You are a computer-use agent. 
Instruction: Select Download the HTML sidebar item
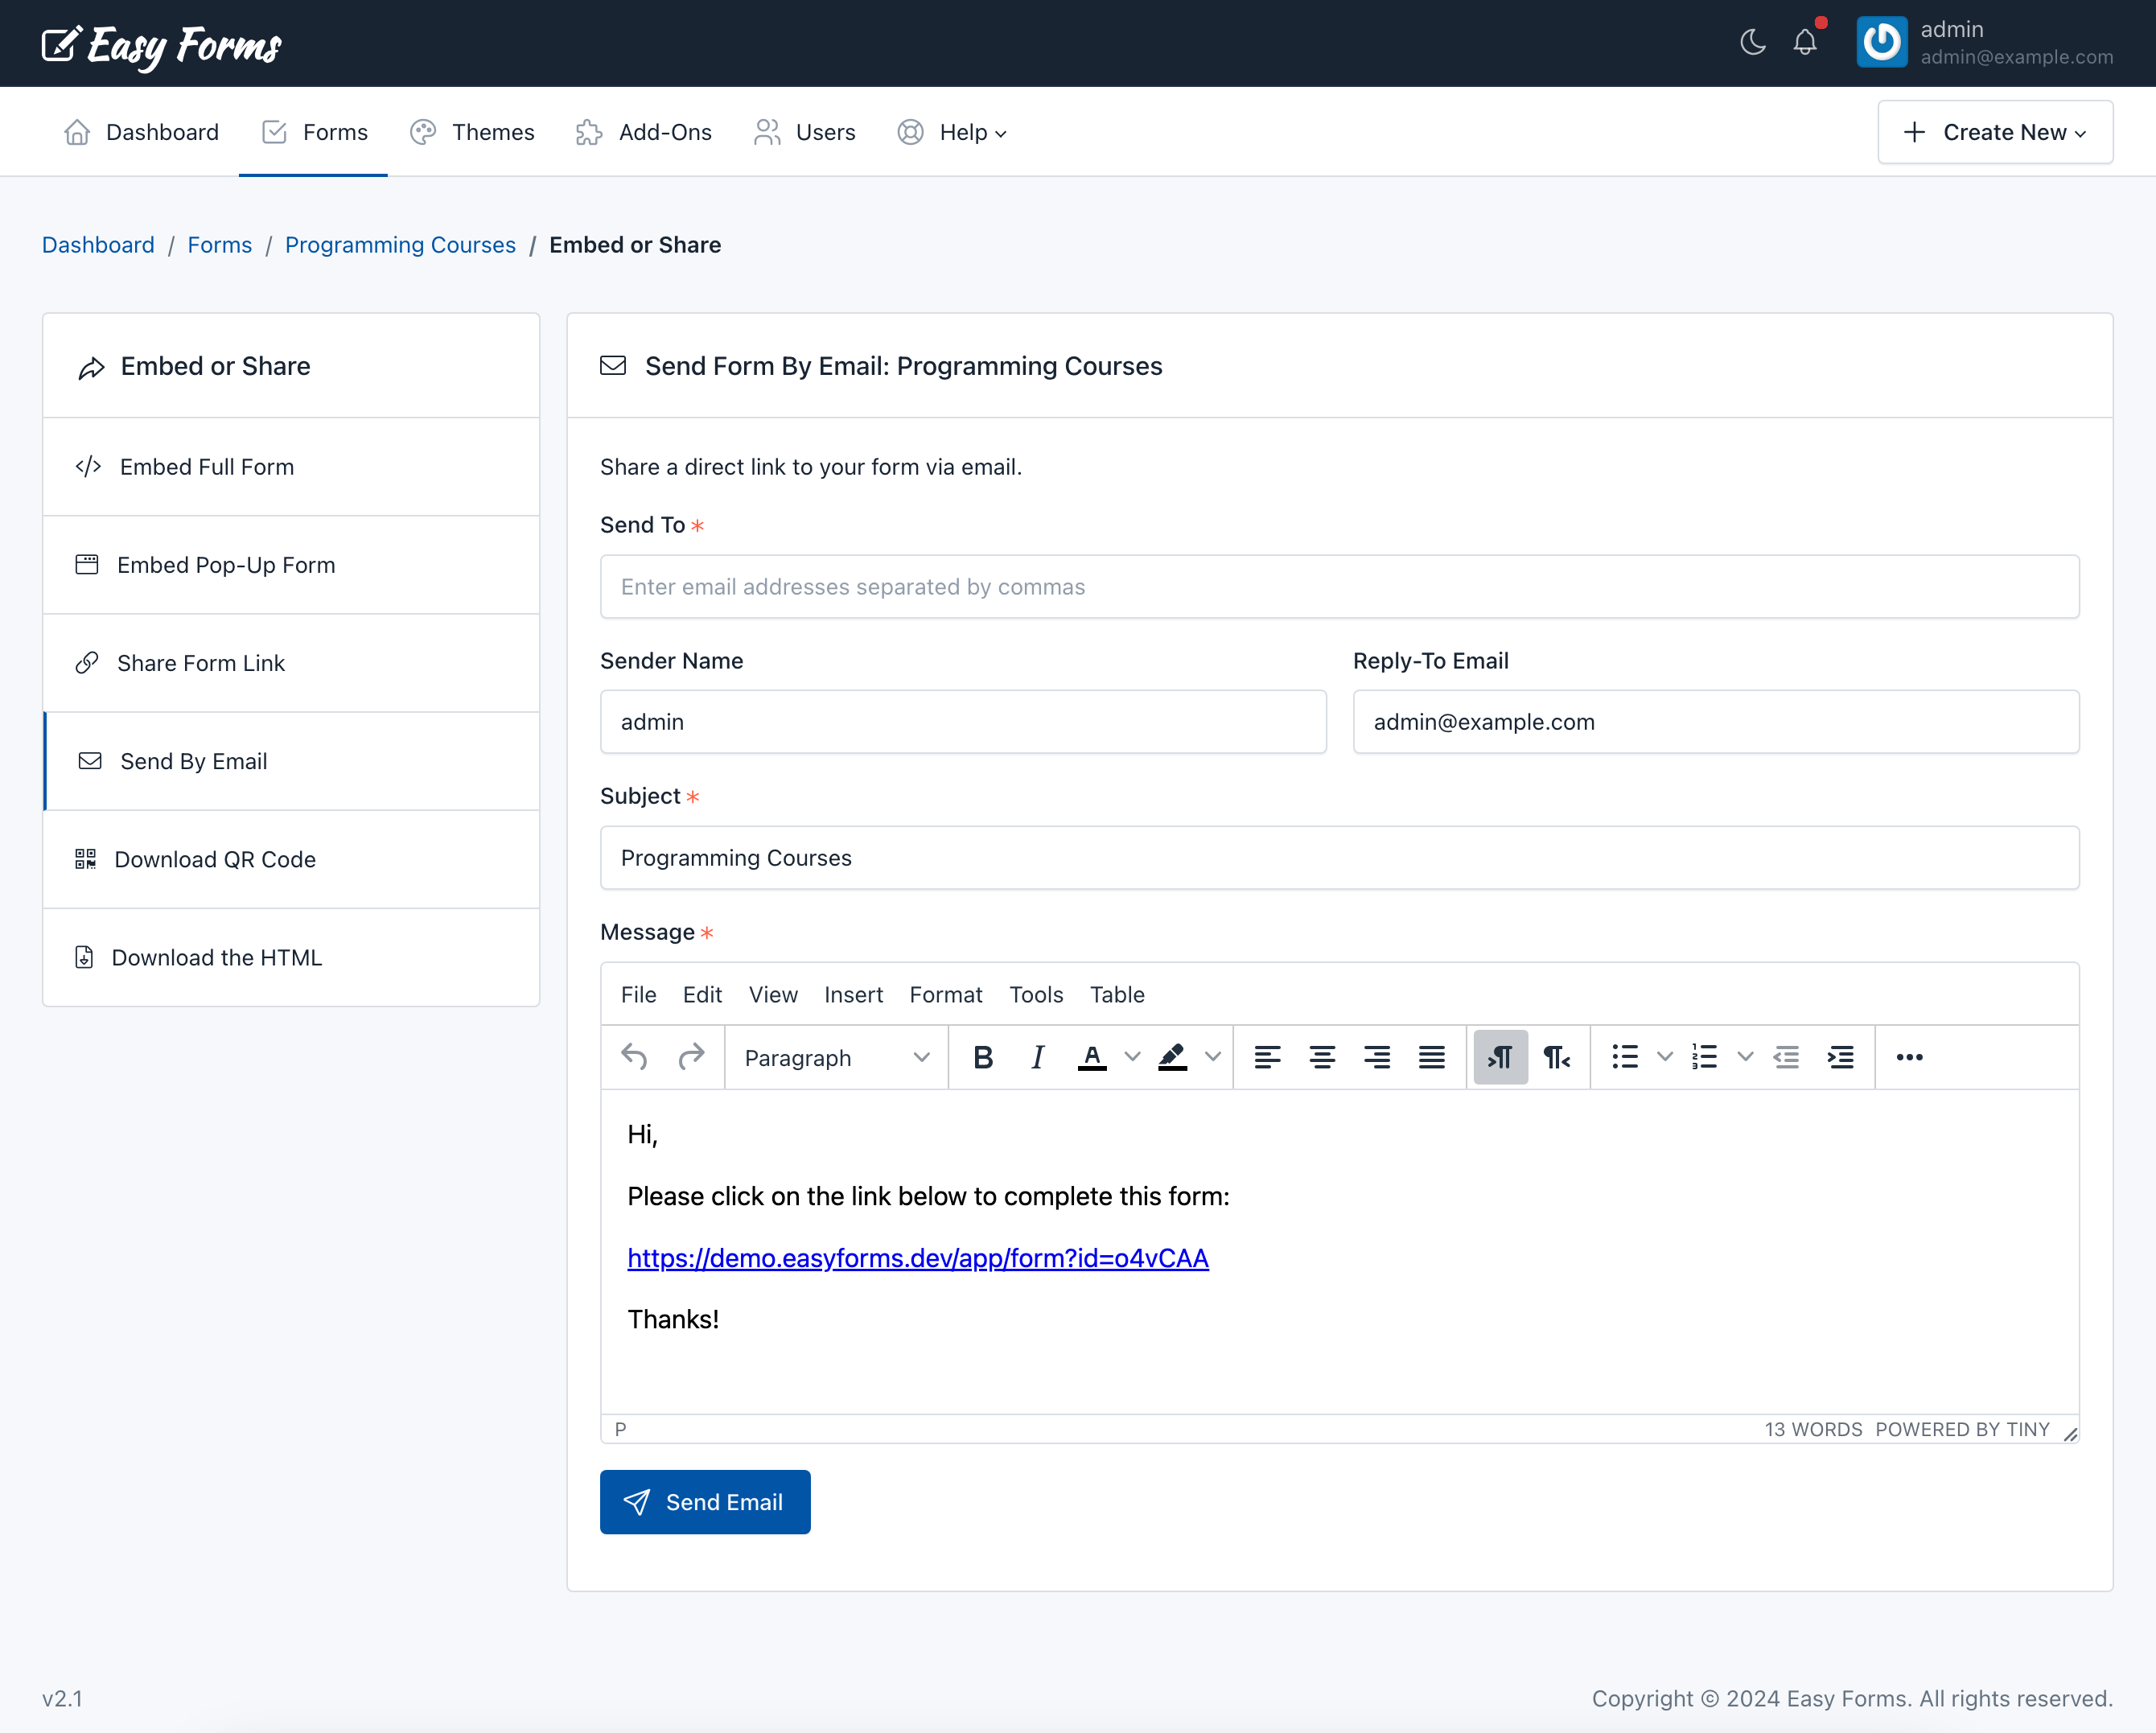click(291, 957)
